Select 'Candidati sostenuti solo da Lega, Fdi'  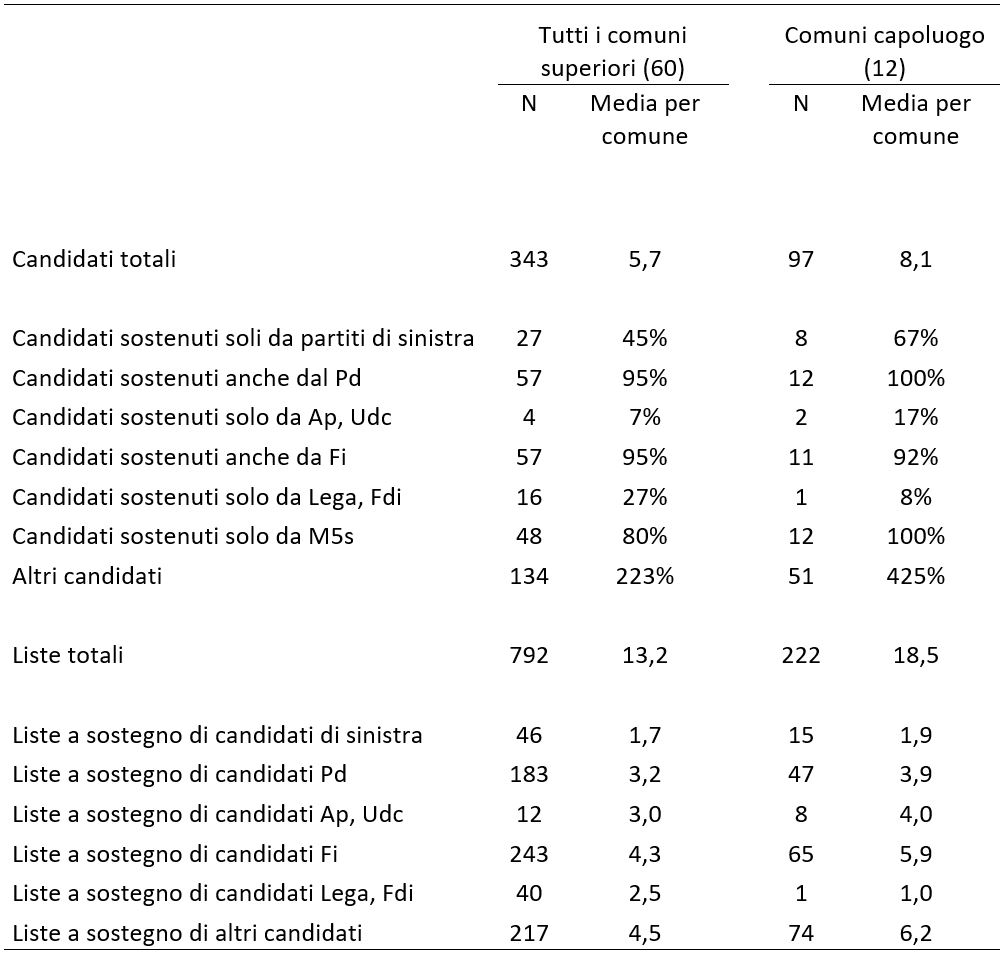[x=206, y=497]
